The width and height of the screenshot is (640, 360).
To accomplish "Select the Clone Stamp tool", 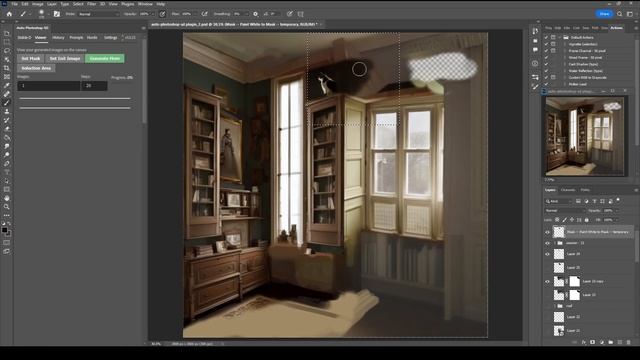I will pyautogui.click(x=7, y=111).
